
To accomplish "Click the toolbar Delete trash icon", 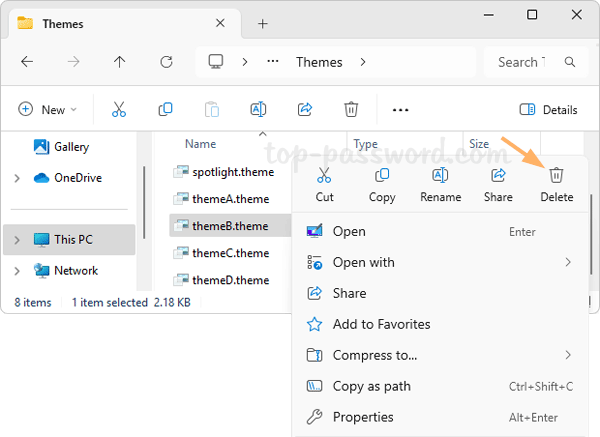I will pos(351,109).
